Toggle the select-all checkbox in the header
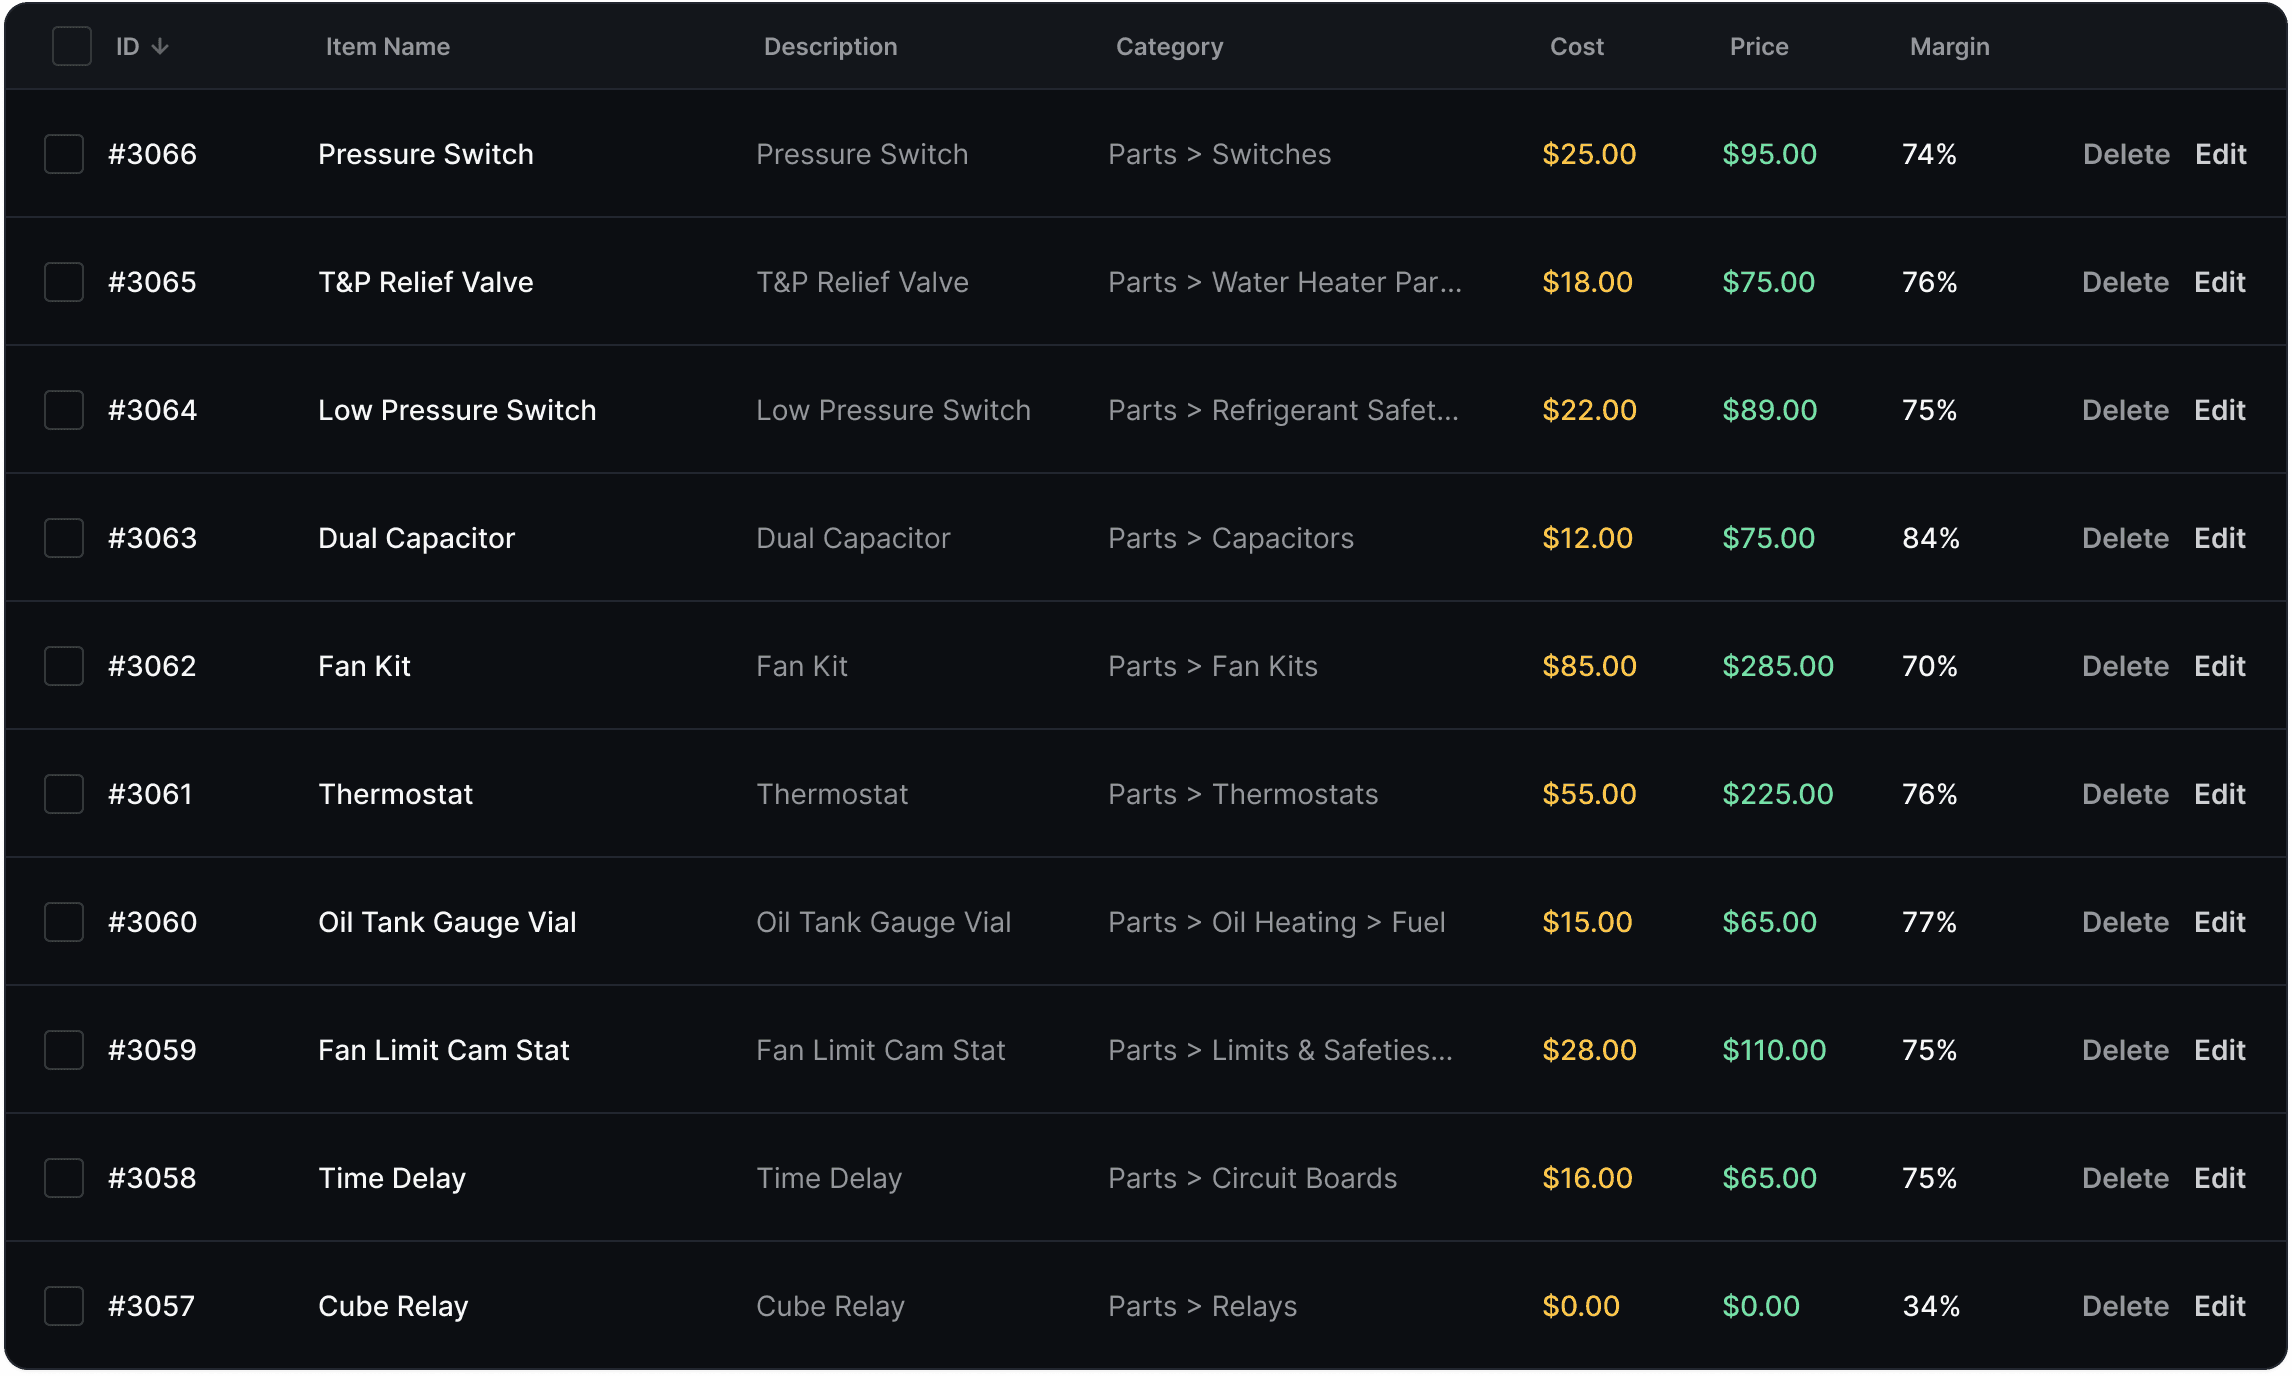Image resolution: width=2292 pixels, height=1376 pixels. [71, 45]
